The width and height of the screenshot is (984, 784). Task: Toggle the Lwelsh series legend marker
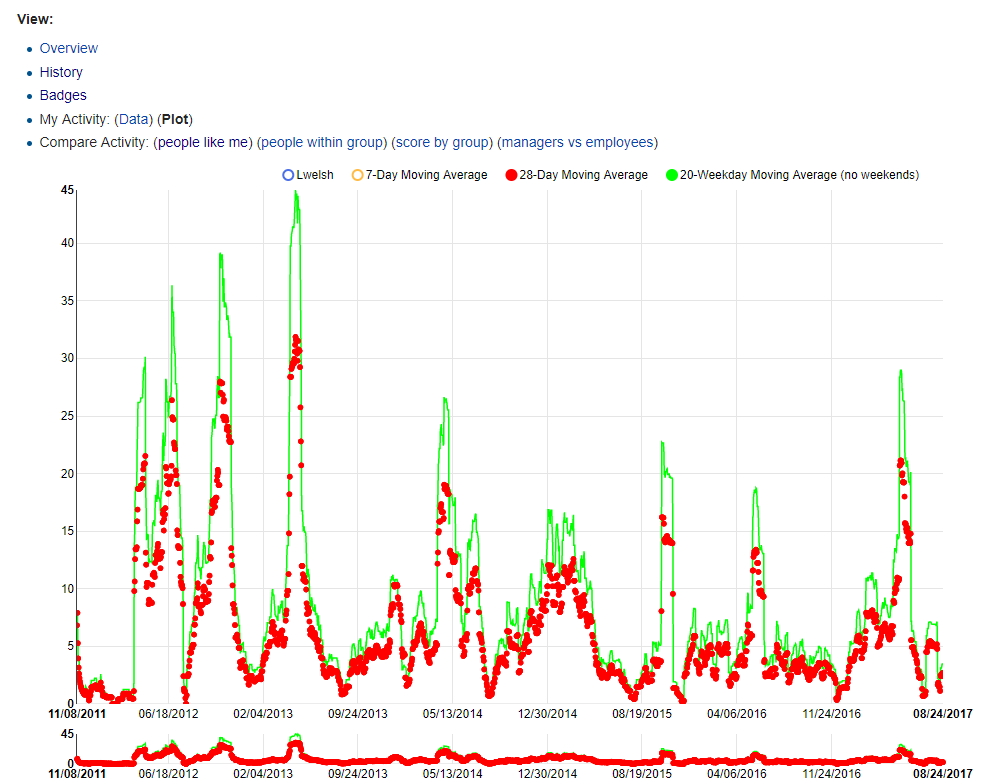[288, 175]
